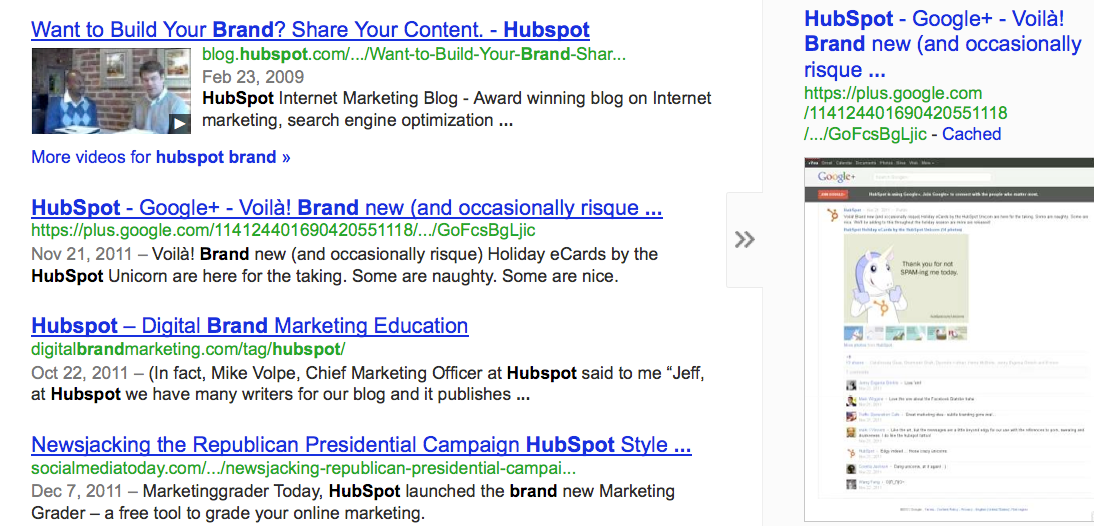Play the HubSpot video thumbnail
The height and width of the screenshot is (526, 1094).
point(110,91)
